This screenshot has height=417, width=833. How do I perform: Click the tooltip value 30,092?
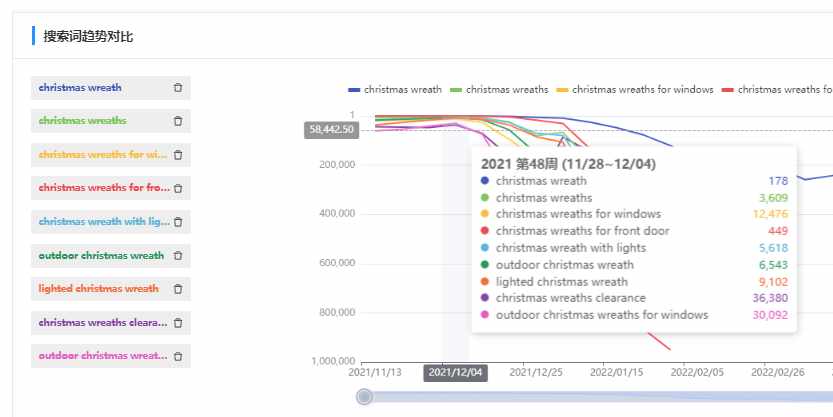pyautogui.click(x=770, y=315)
